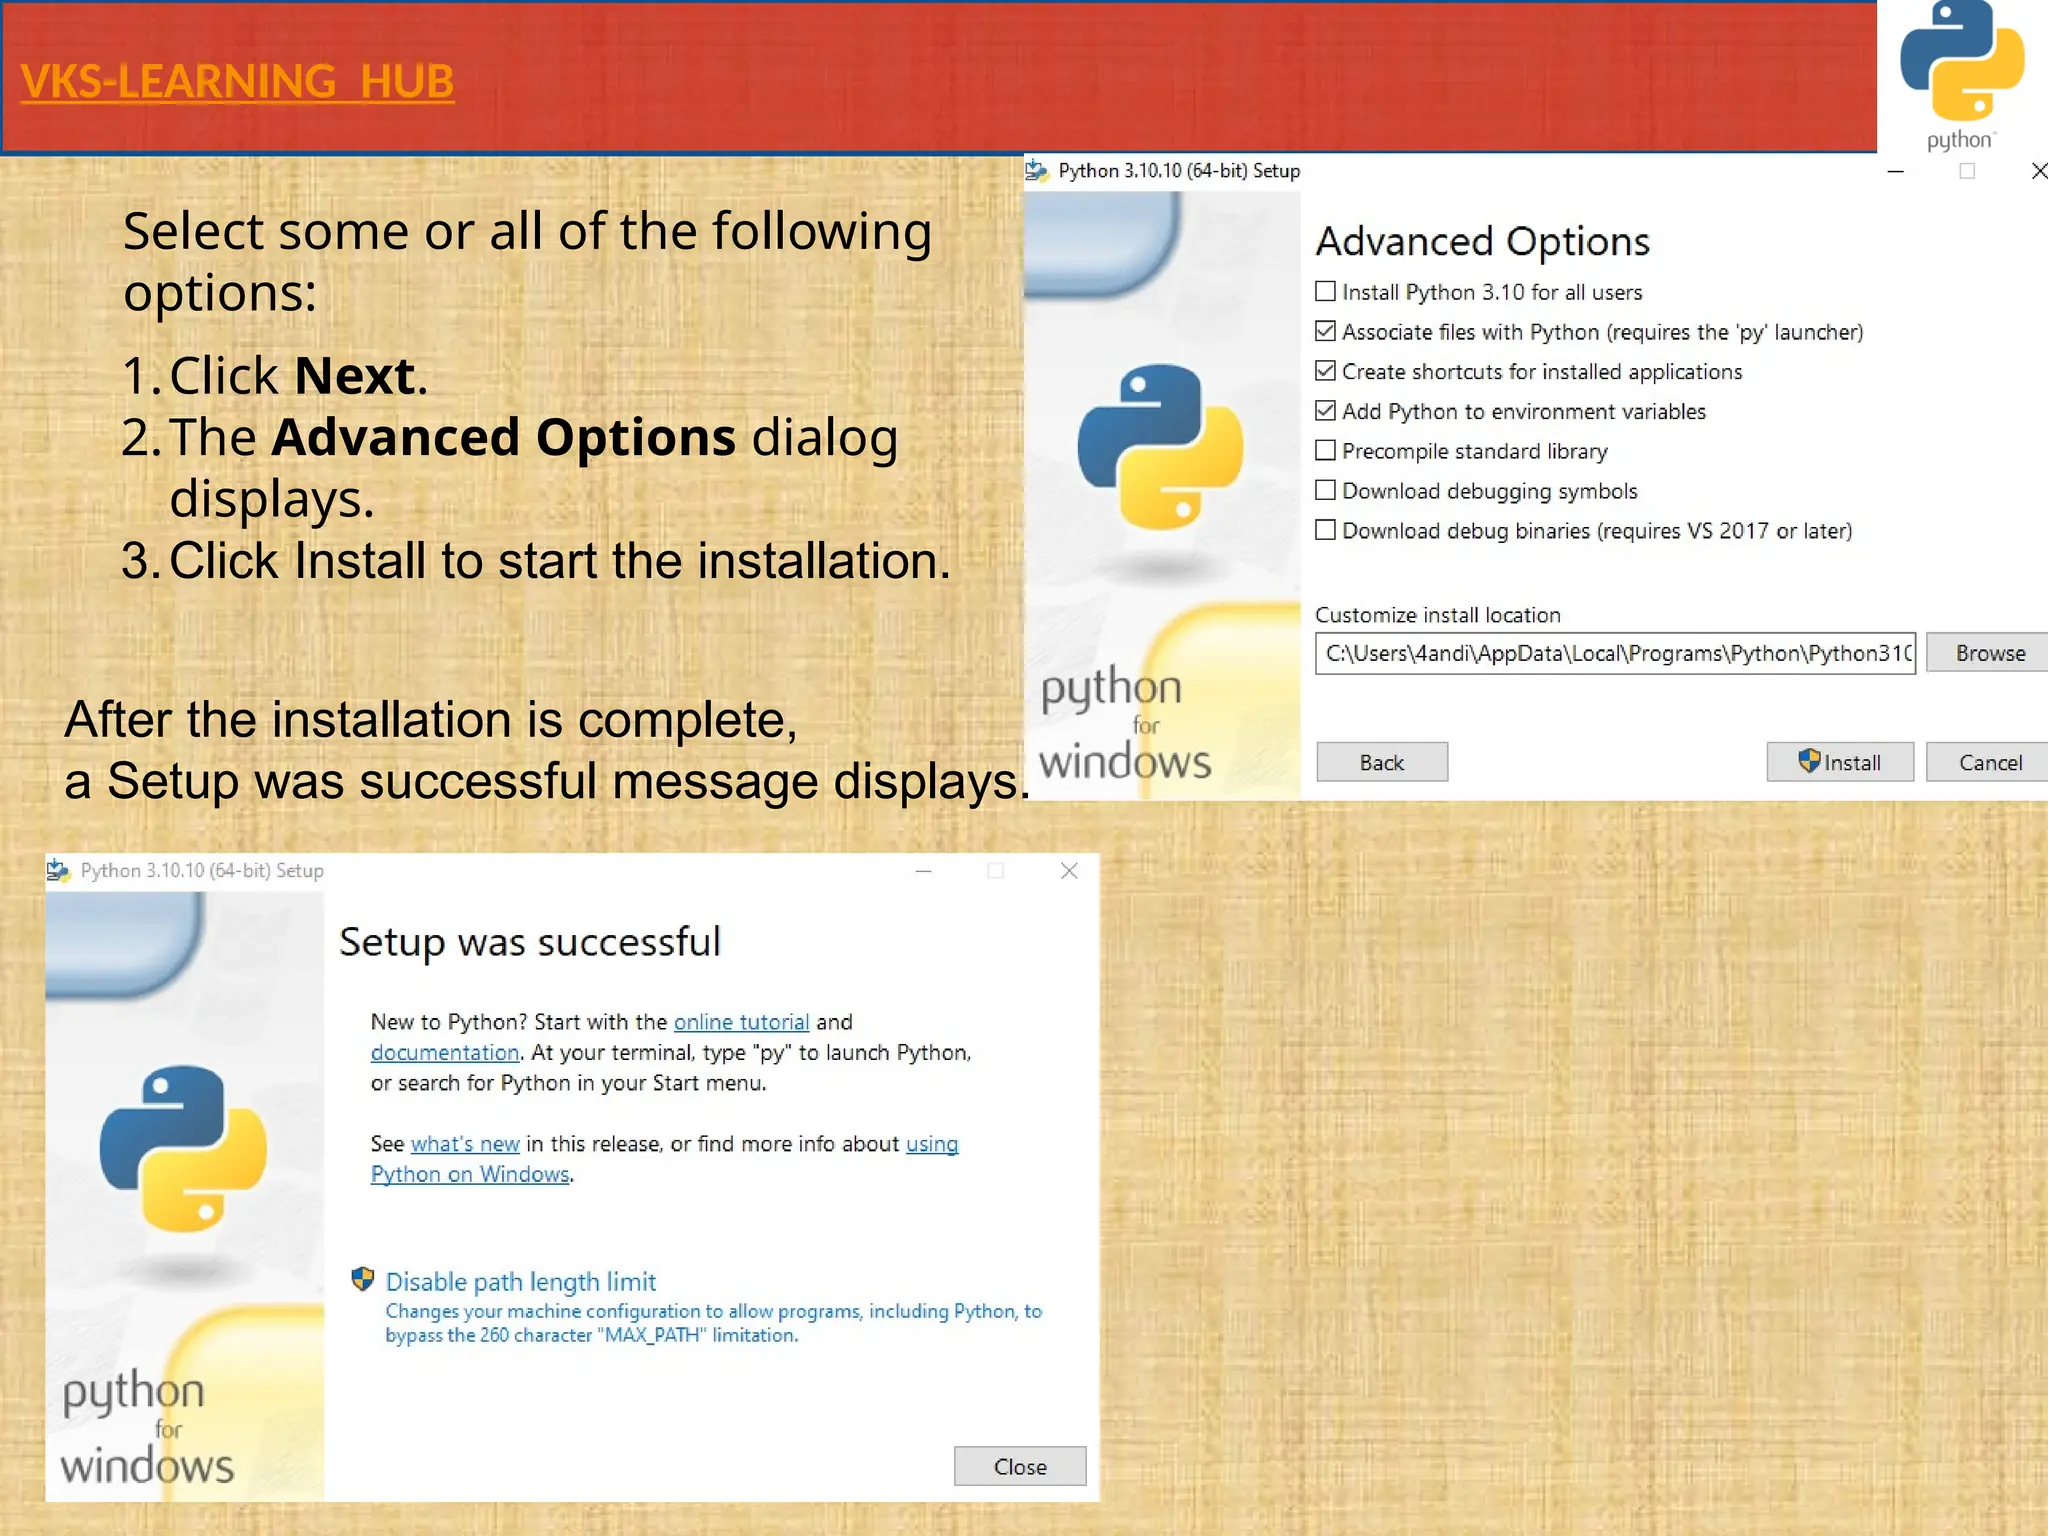Click Install to start installation

(1840, 762)
